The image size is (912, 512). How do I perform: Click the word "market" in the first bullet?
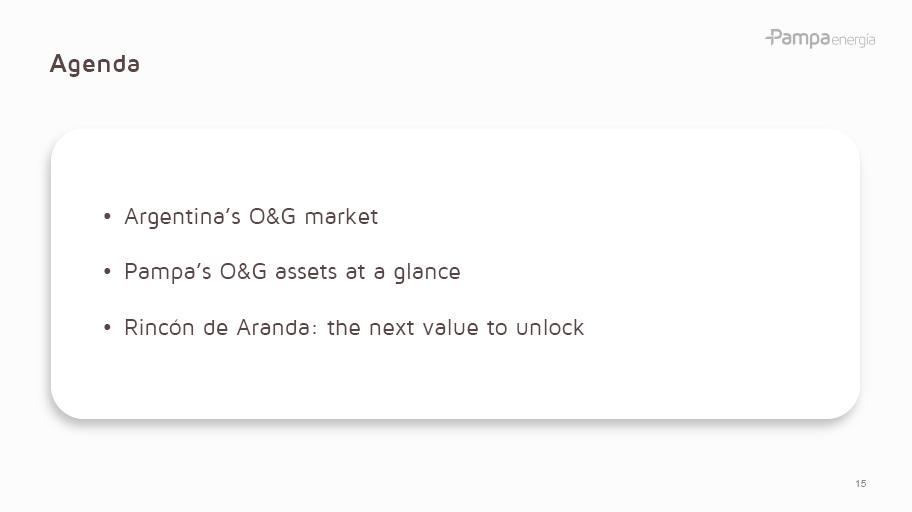click(x=341, y=217)
